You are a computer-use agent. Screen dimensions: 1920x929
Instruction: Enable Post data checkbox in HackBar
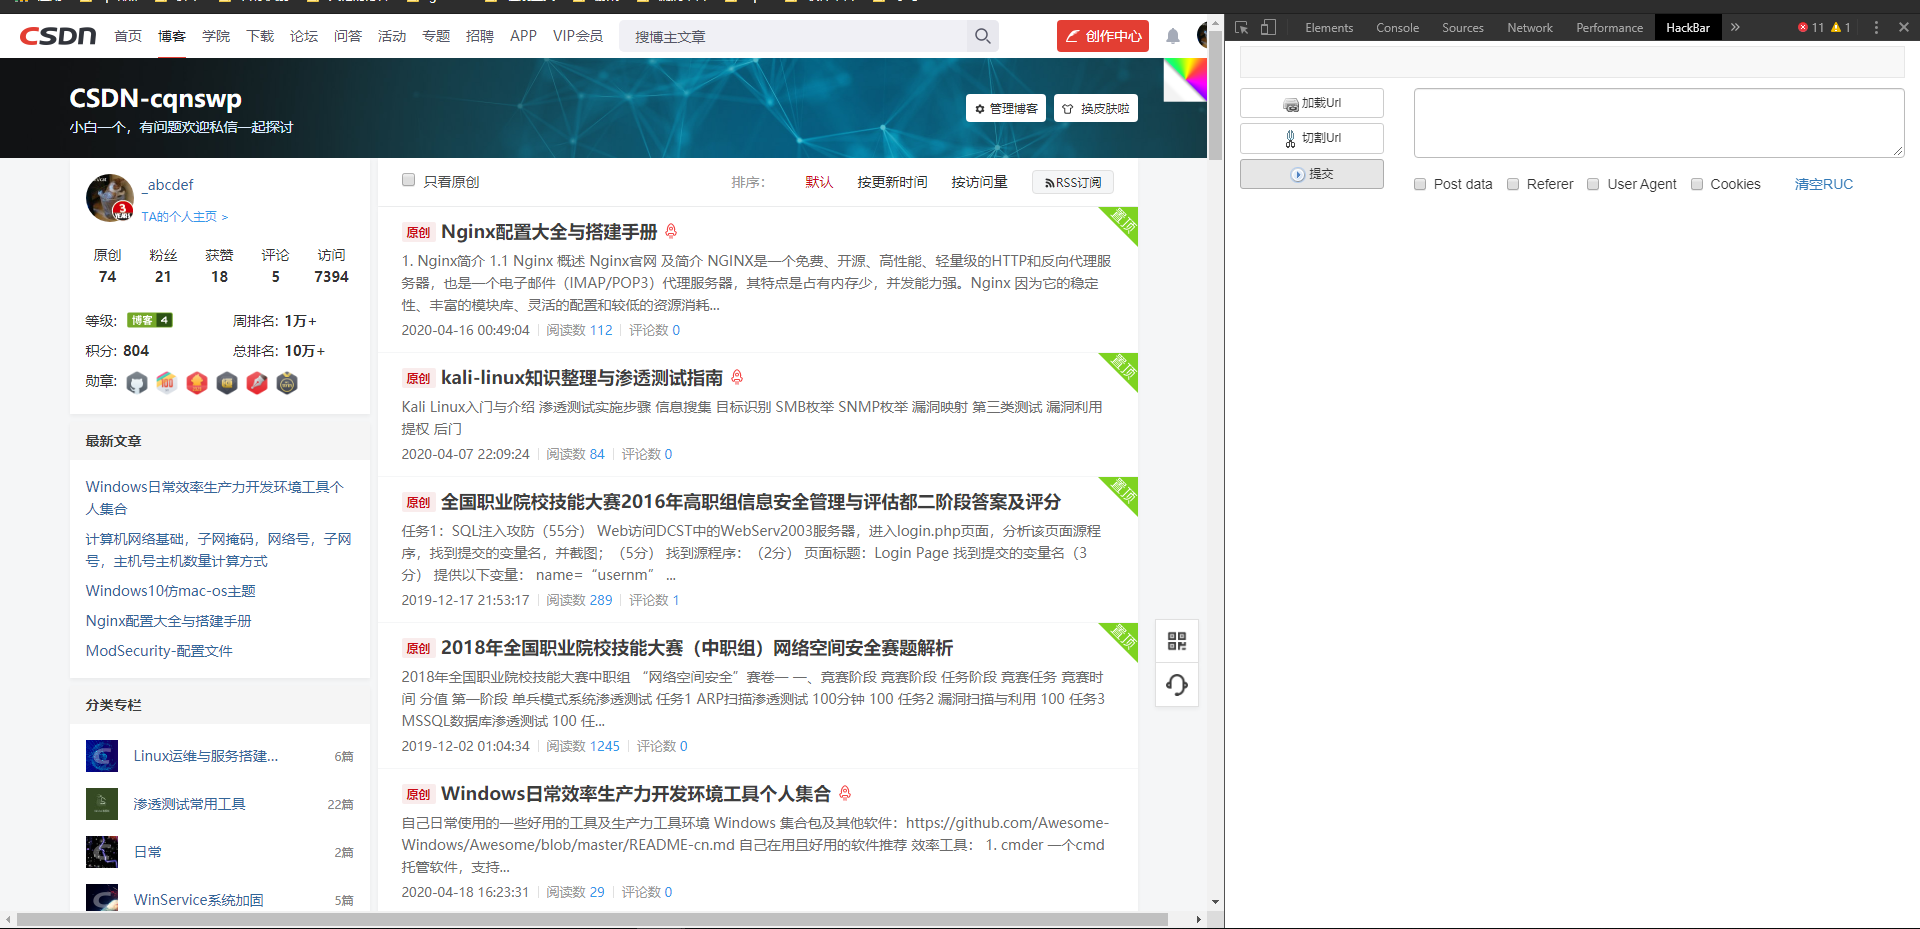coord(1420,184)
